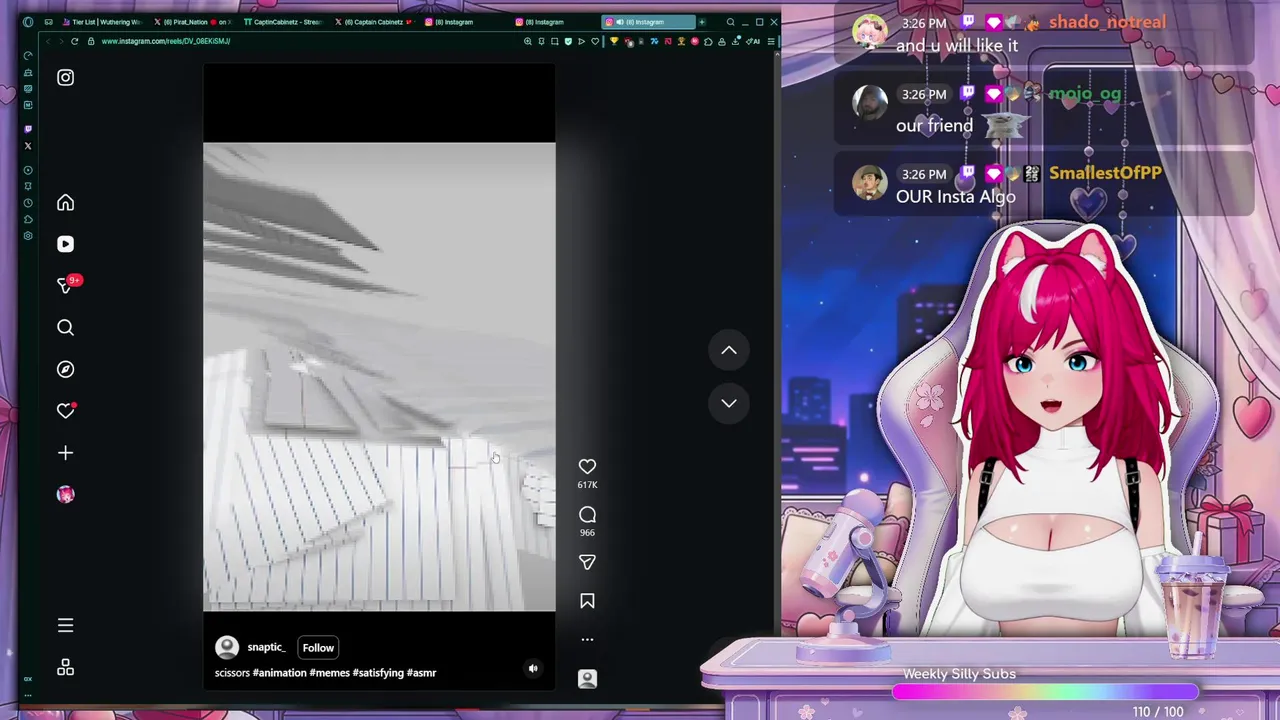The image size is (1280, 720).
Task: Go to next reel with down chevron
Action: tap(729, 403)
